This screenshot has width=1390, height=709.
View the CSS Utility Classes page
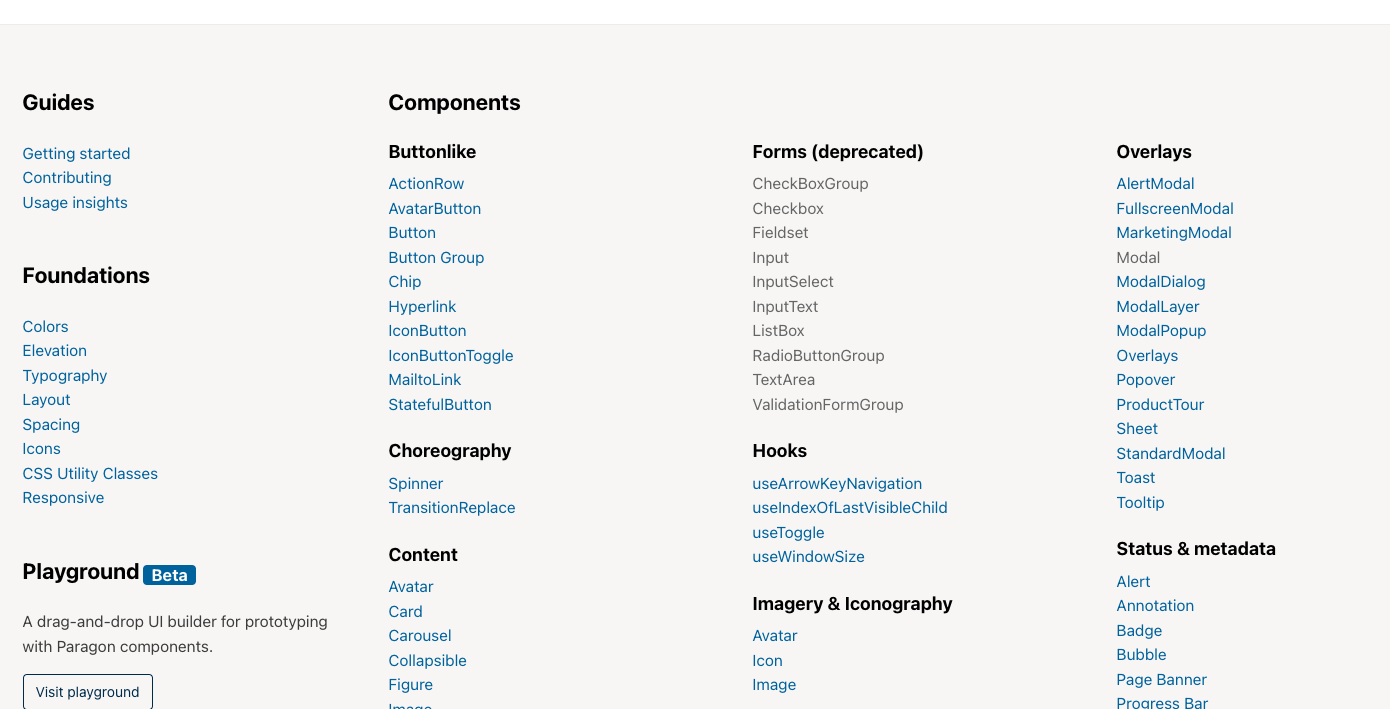(89, 473)
